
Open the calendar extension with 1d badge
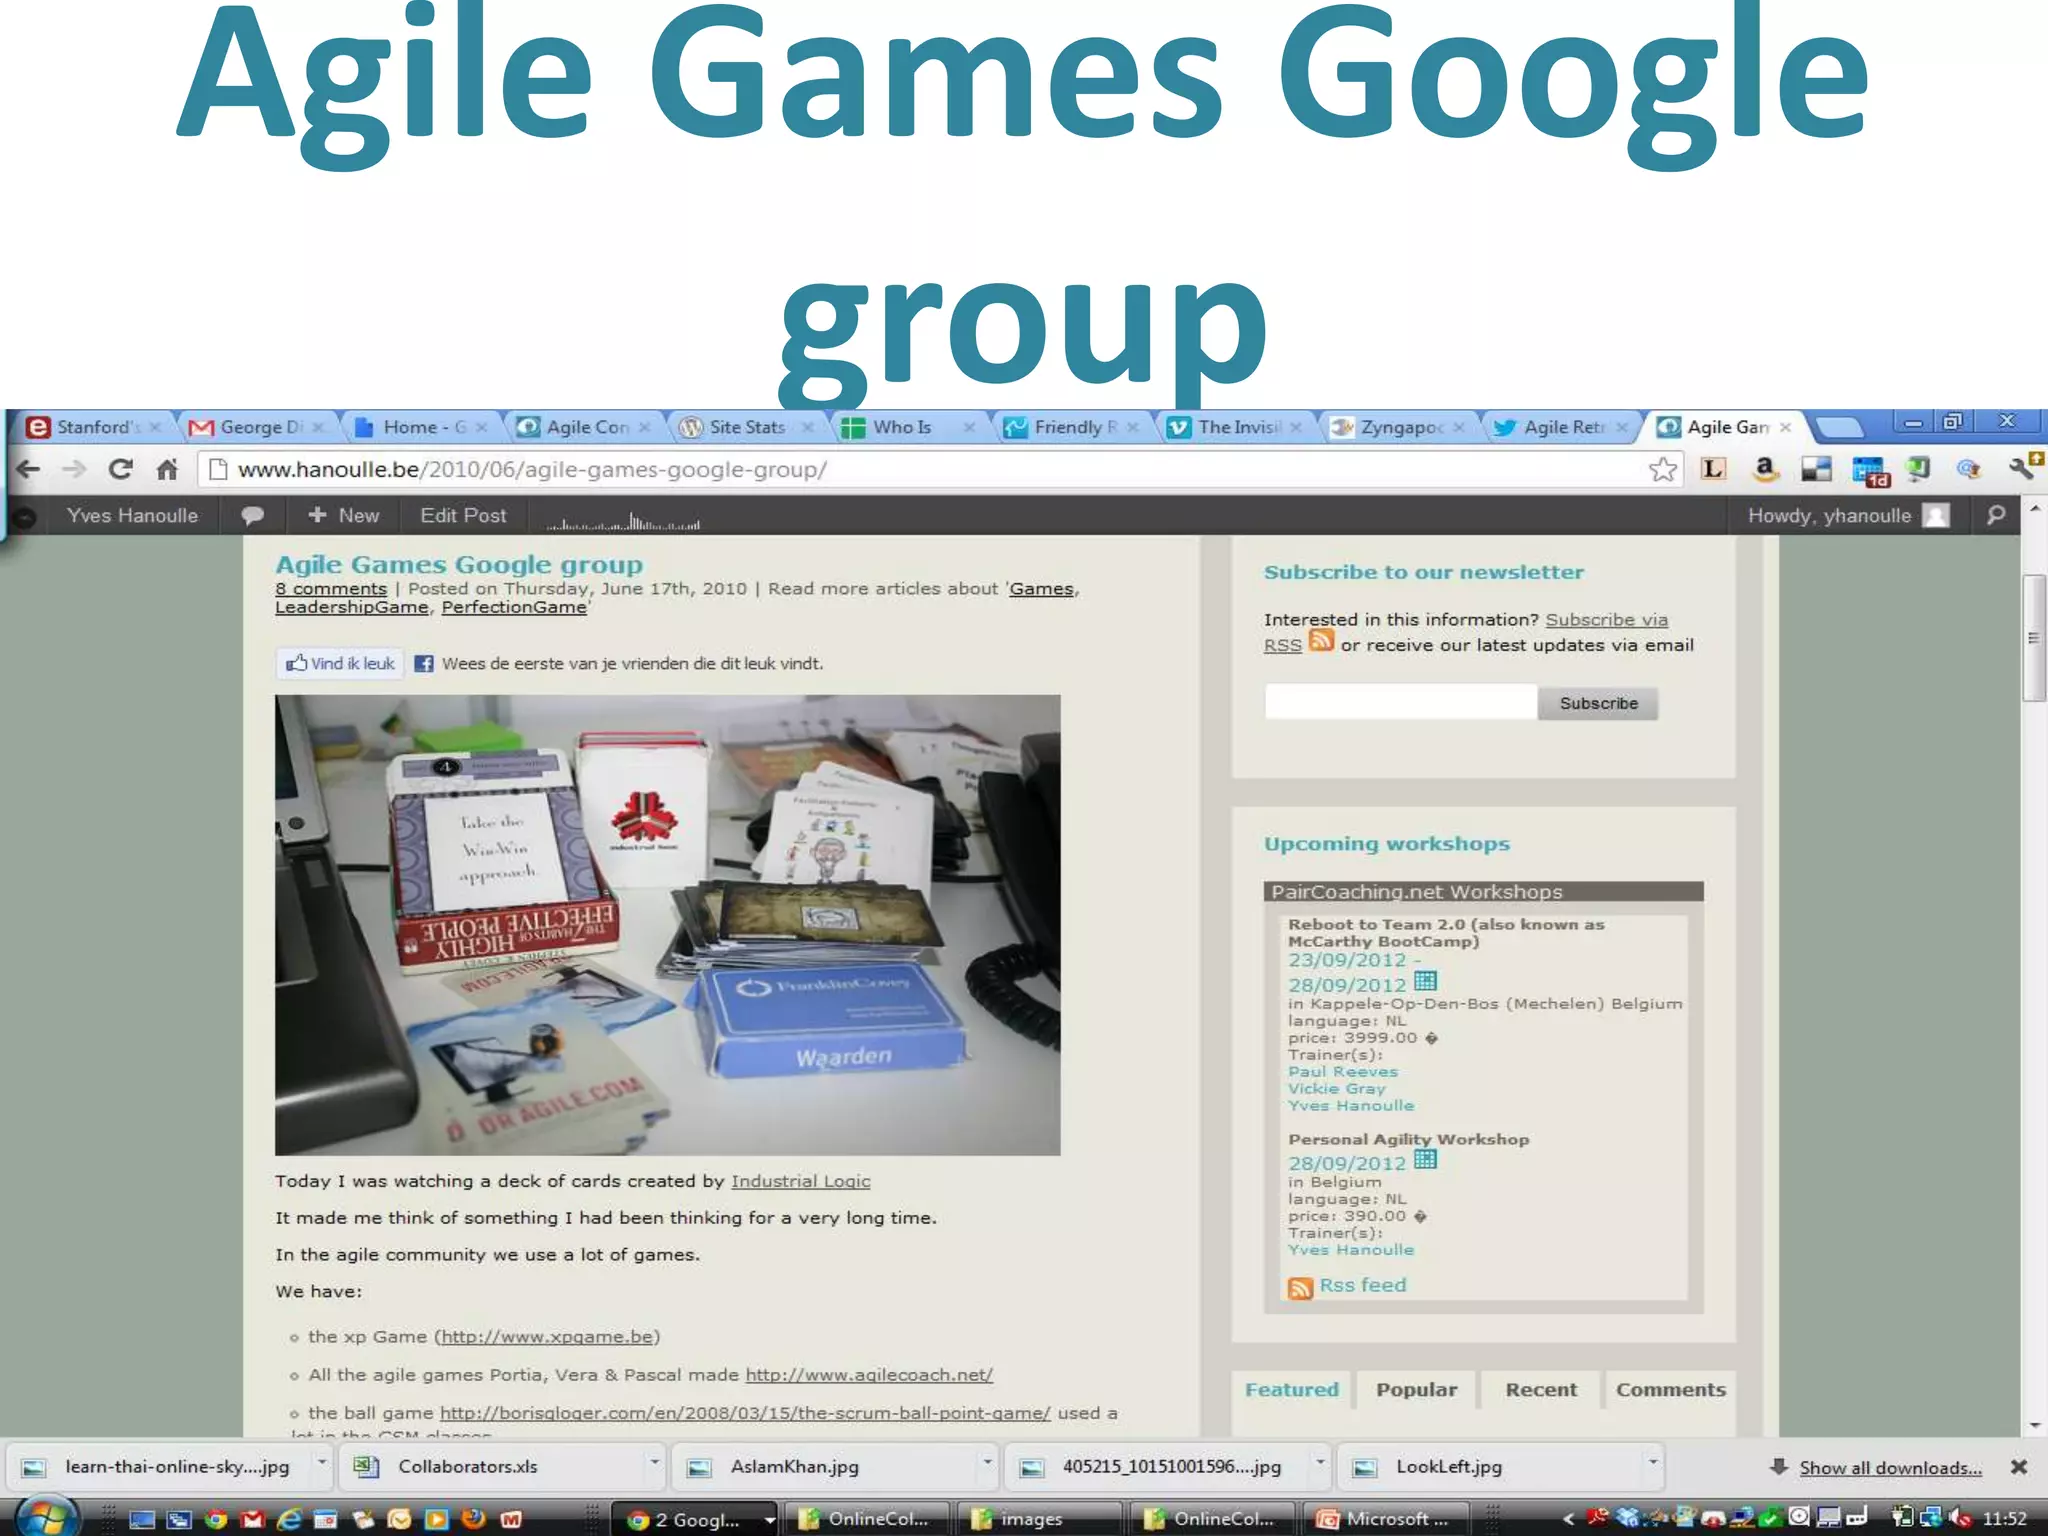click(x=1869, y=471)
